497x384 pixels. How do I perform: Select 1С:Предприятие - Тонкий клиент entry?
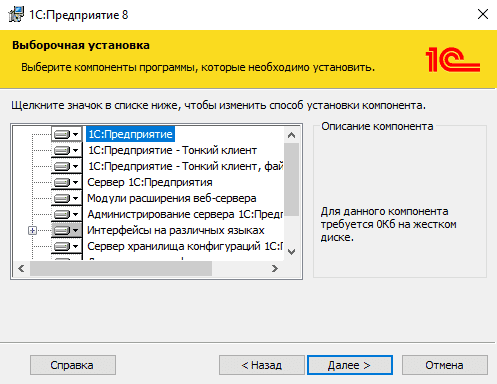pos(172,150)
